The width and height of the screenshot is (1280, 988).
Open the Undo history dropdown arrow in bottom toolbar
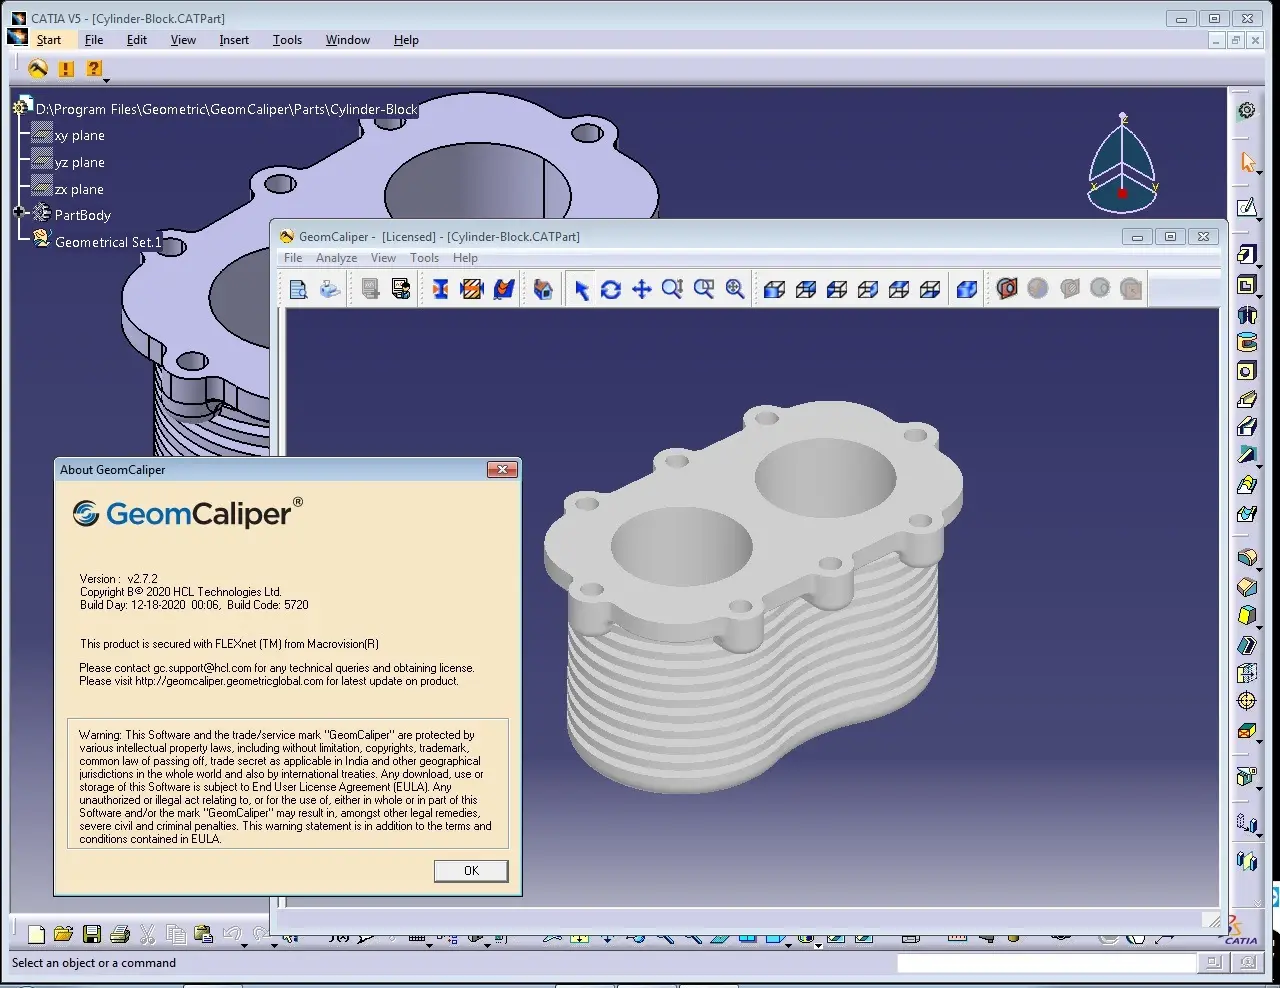(245, 944)
